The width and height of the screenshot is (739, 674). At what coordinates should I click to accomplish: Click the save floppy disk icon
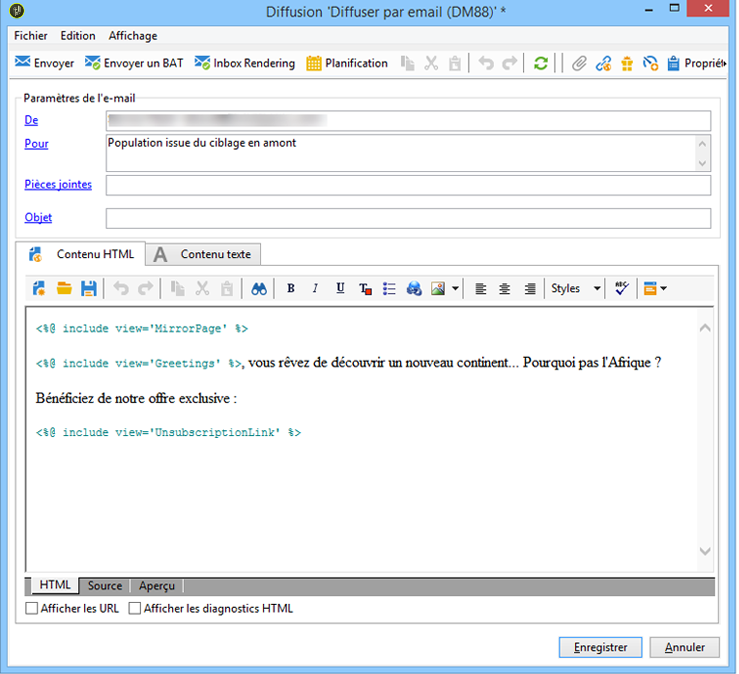click(x=89, y=288)
